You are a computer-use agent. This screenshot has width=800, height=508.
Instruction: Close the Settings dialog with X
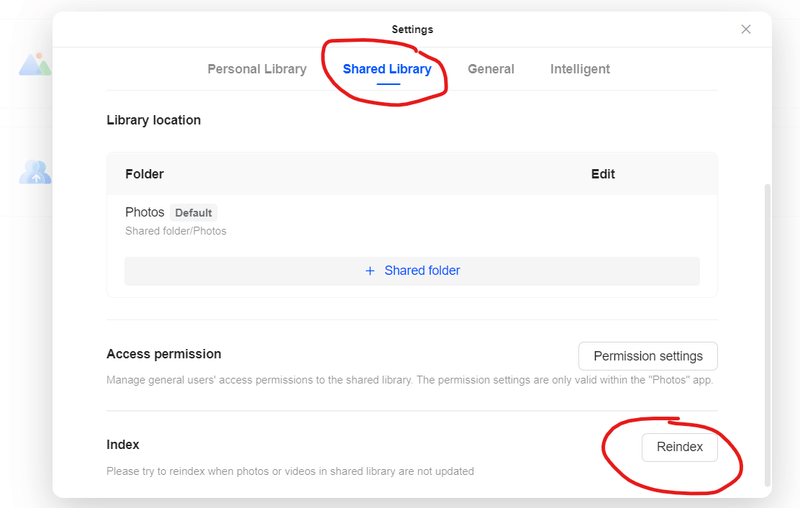pos(746,29)
